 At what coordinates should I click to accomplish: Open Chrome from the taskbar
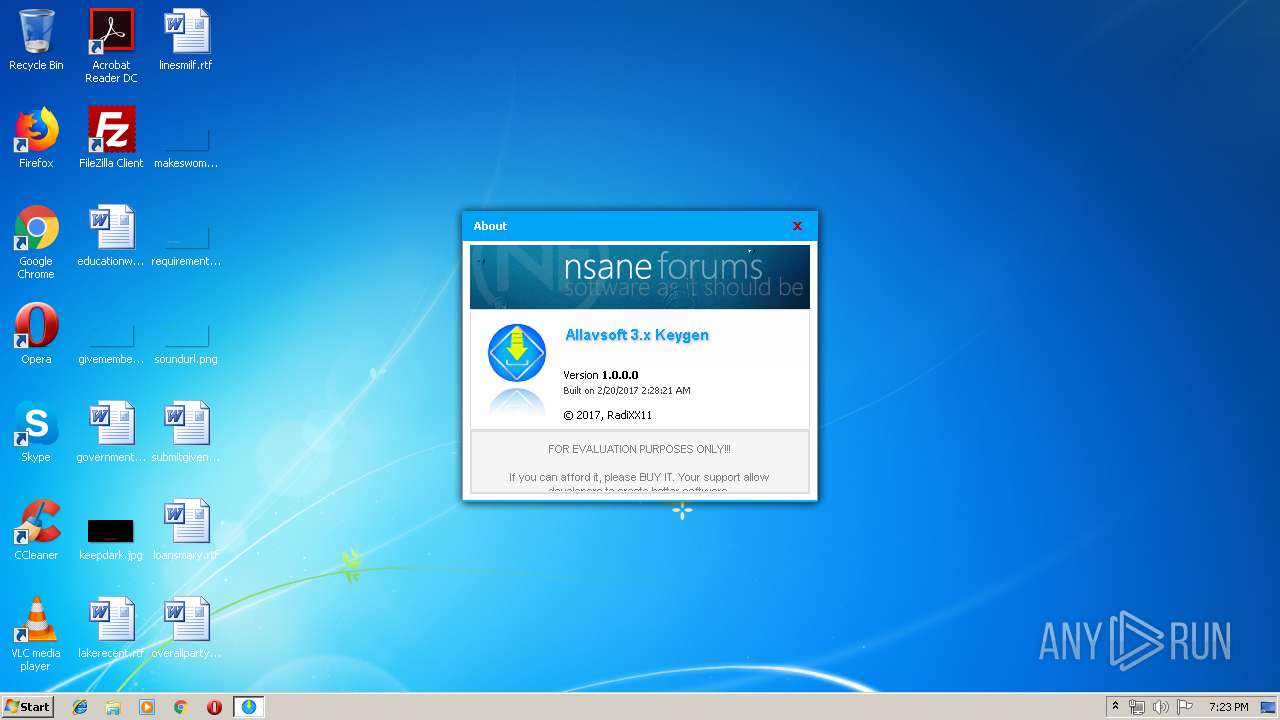pos(180,707)
